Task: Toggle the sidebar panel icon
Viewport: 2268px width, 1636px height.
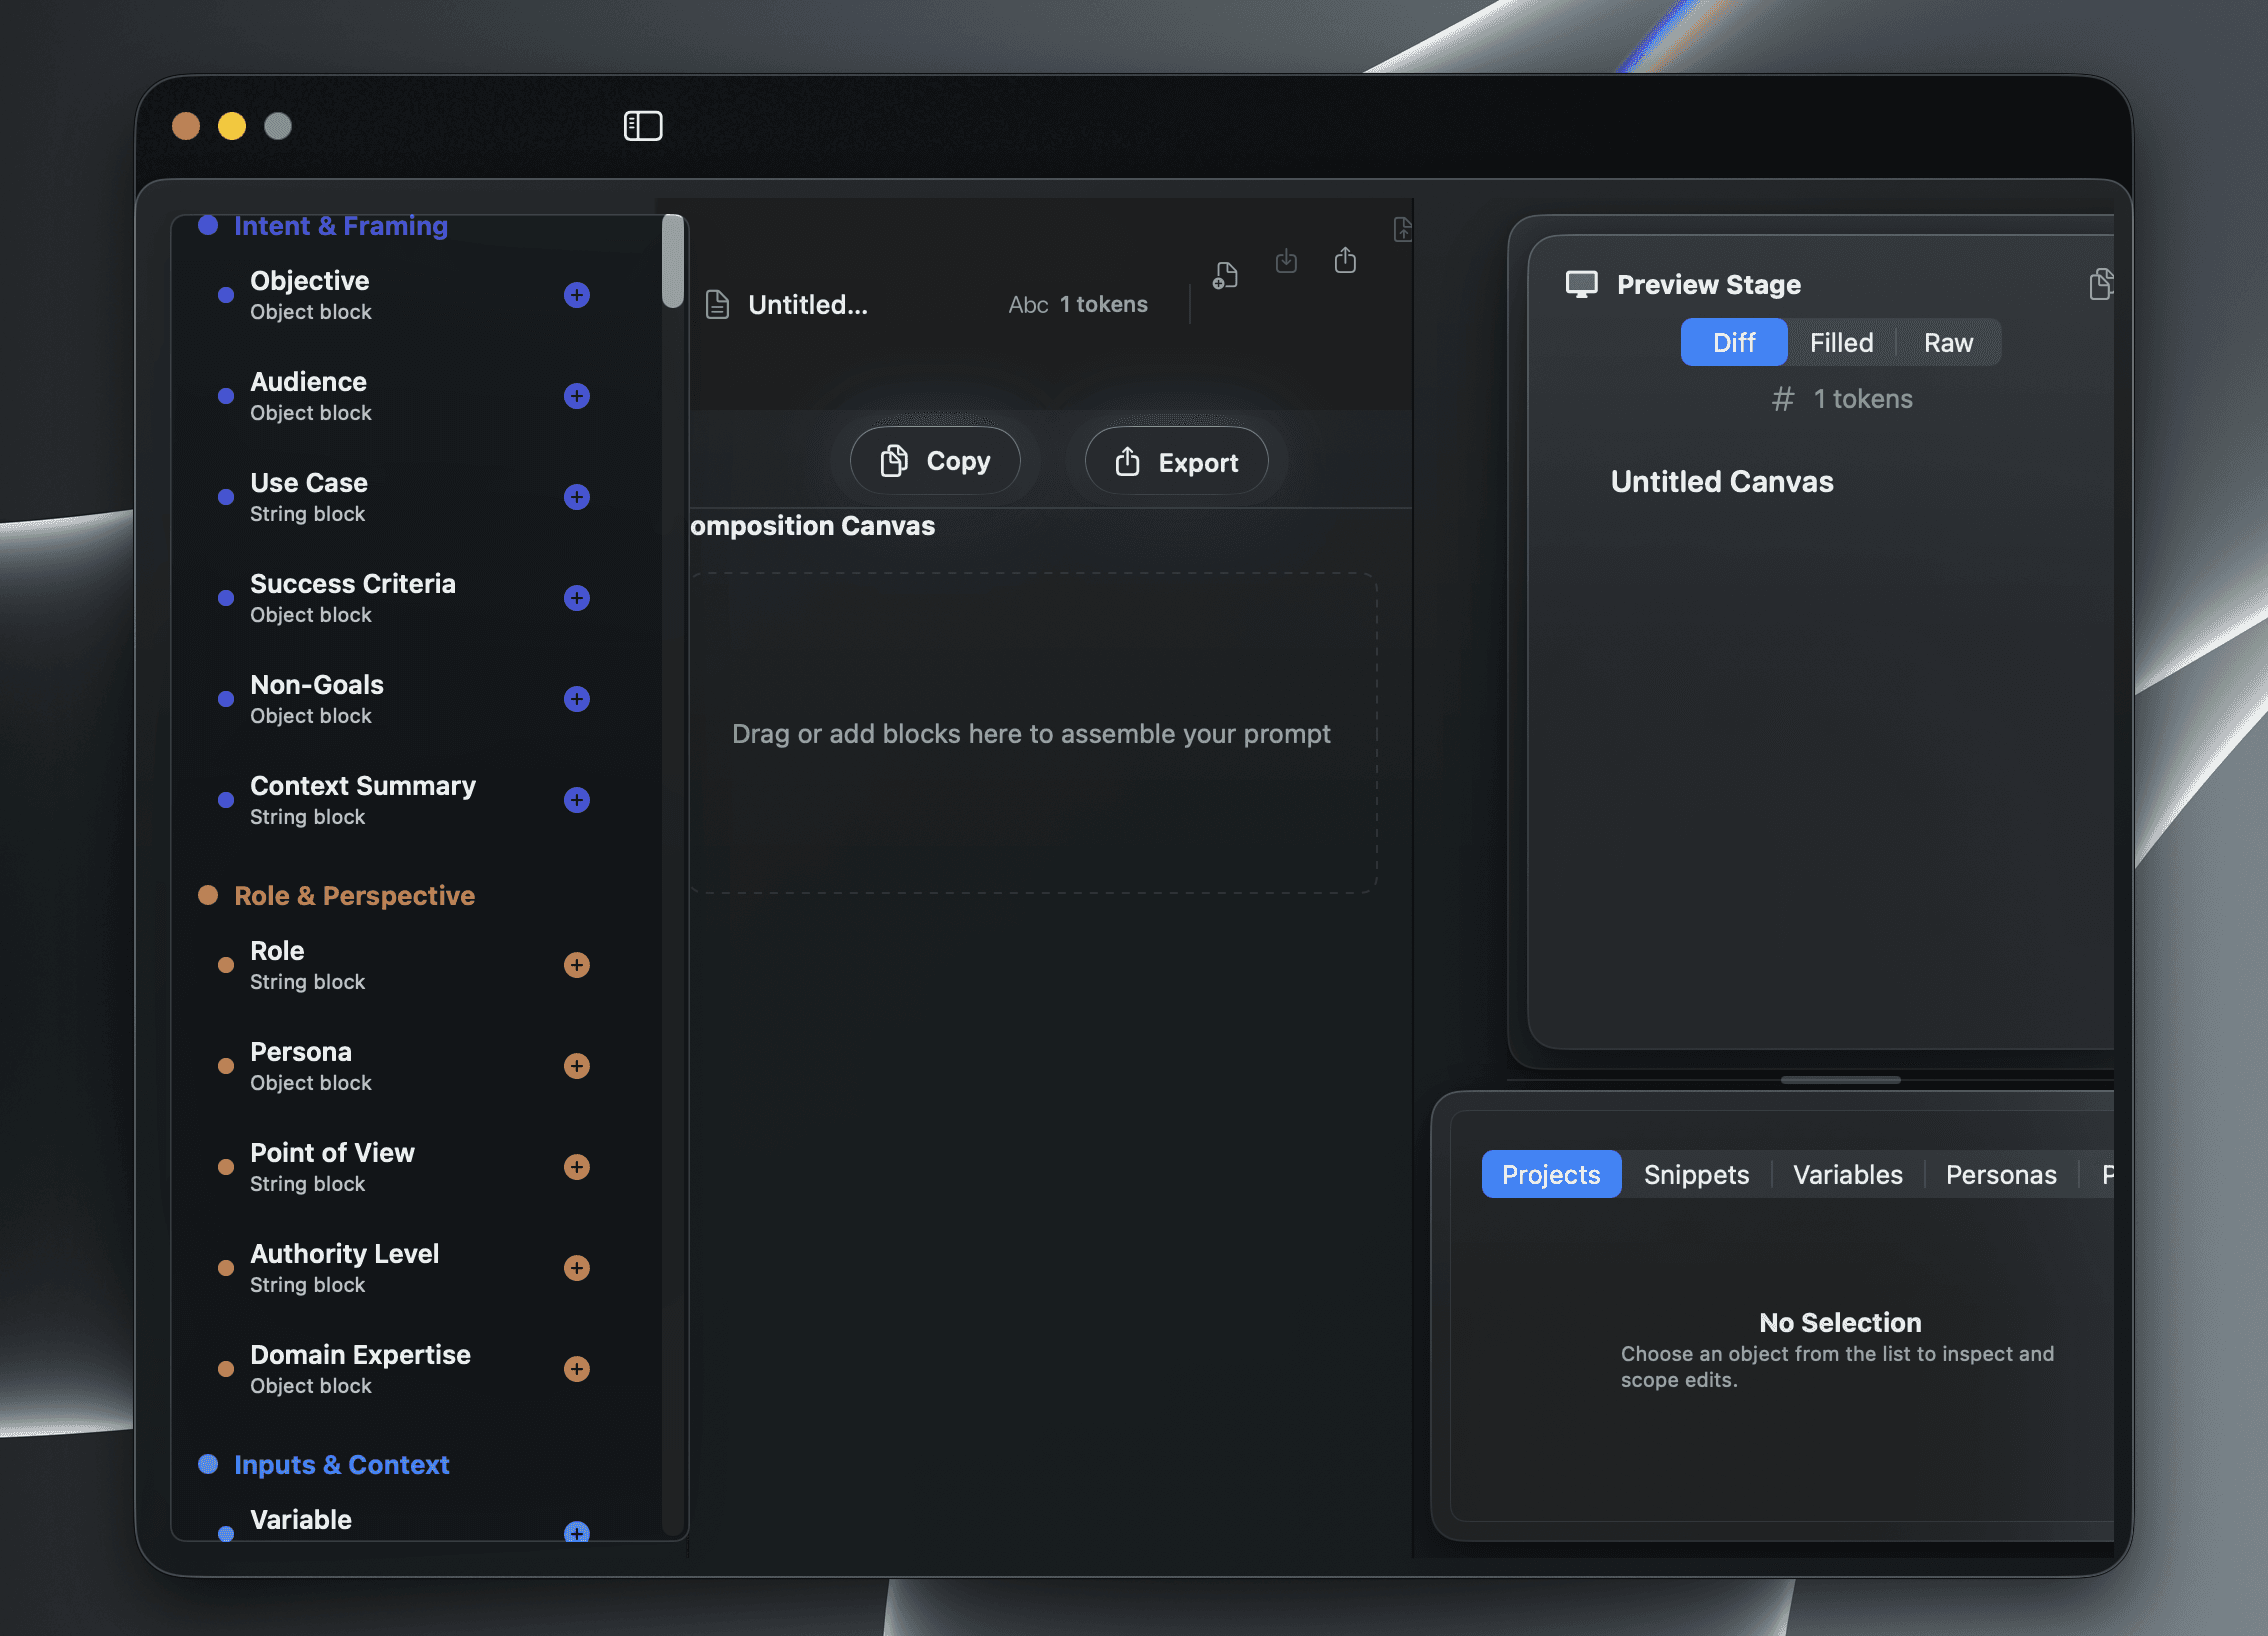Action: point(643,126)
